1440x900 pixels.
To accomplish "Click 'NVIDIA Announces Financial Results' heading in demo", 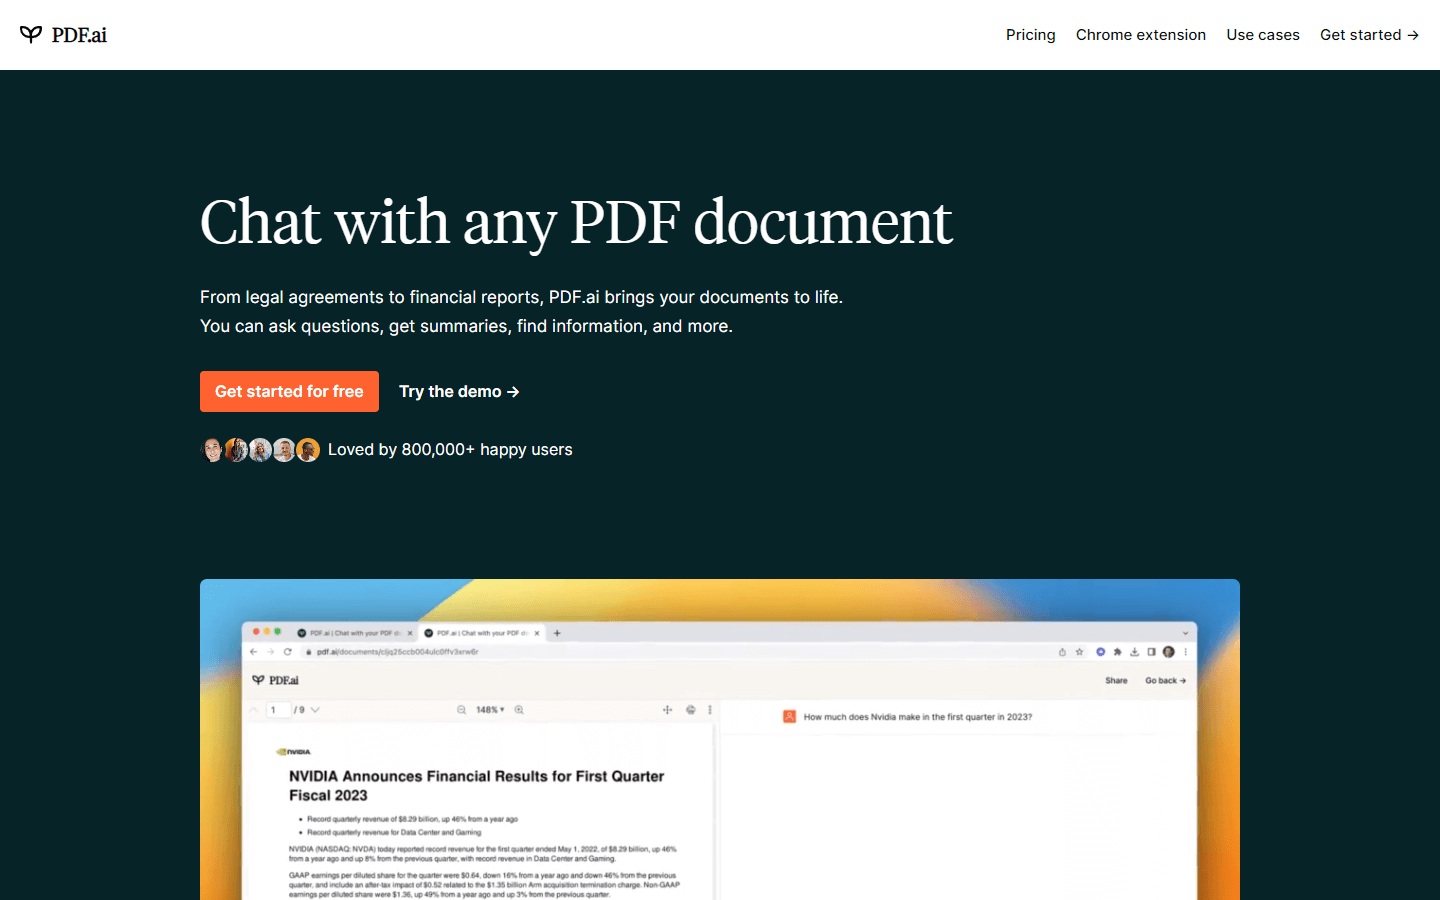I will pos(476,786).
